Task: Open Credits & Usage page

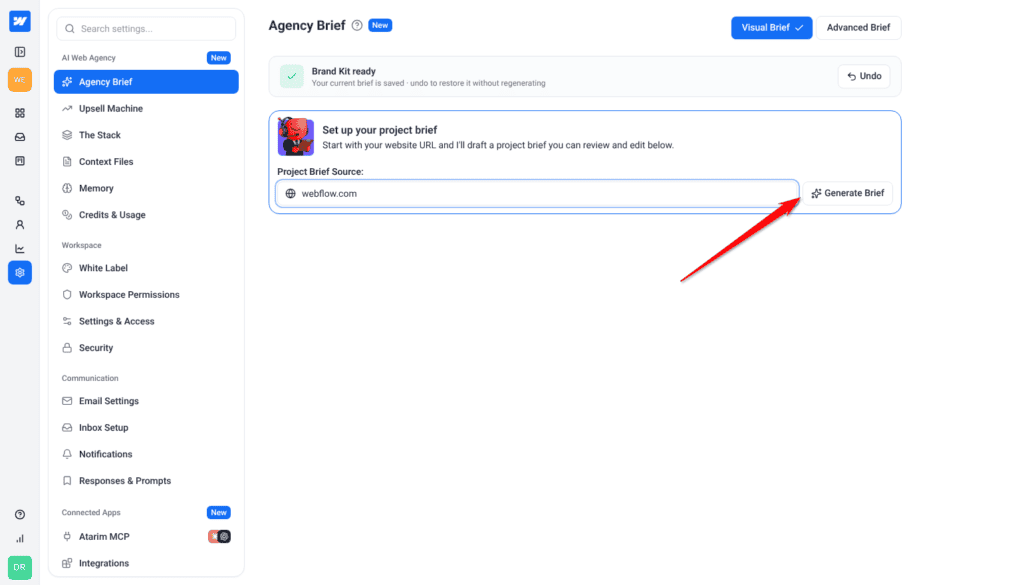Action: click(146, 215)
